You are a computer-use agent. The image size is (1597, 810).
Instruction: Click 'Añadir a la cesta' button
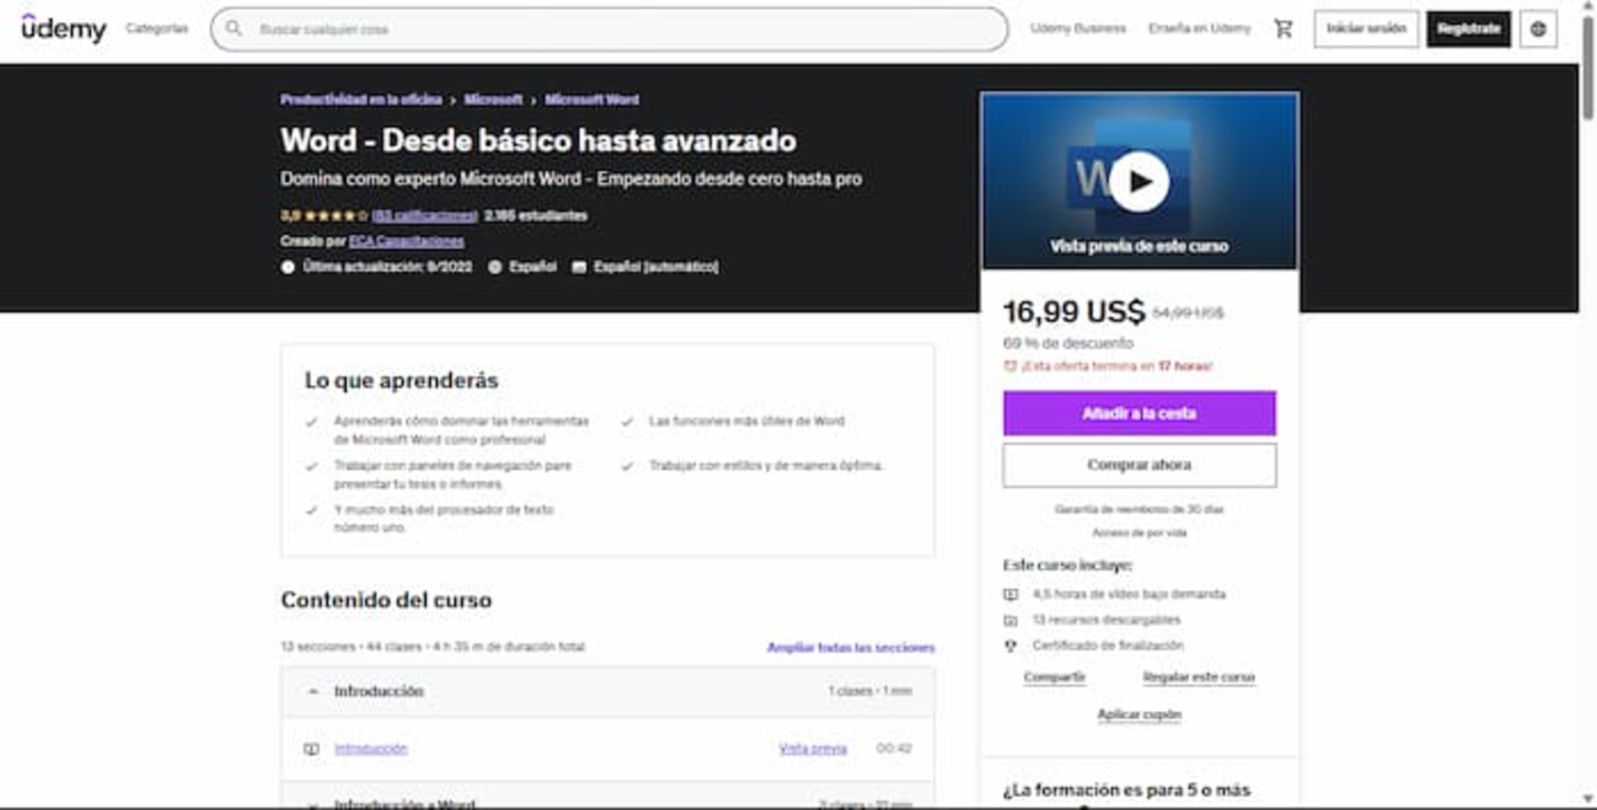(1139, 413)
